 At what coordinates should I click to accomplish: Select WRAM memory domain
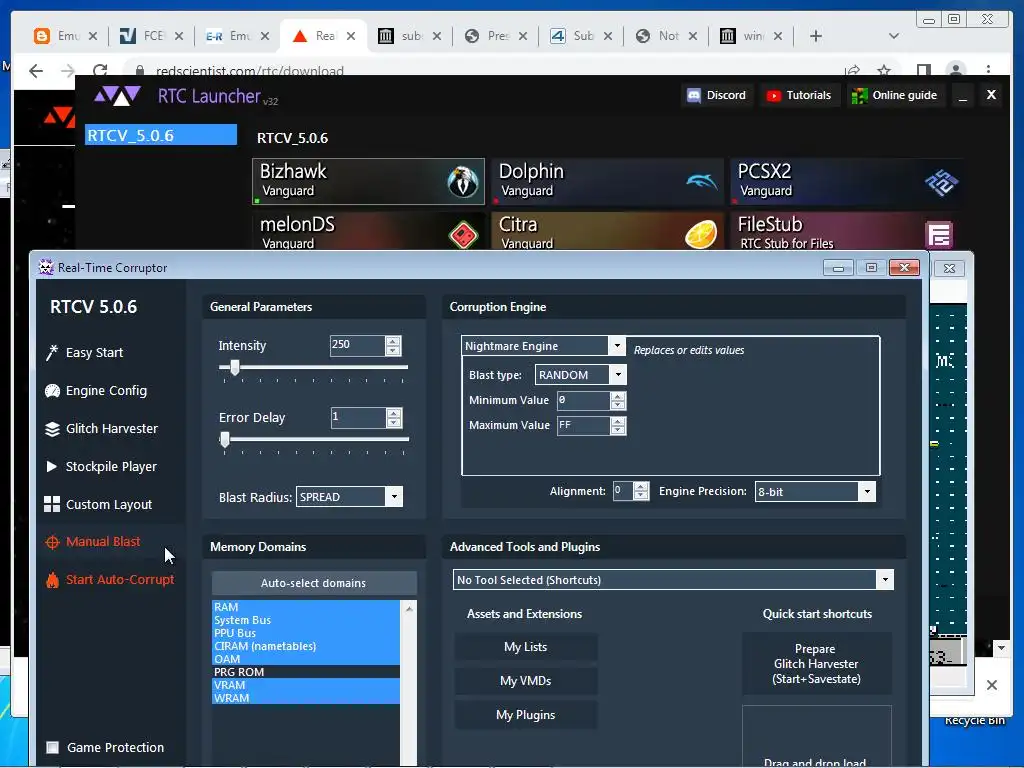point(306,698)
